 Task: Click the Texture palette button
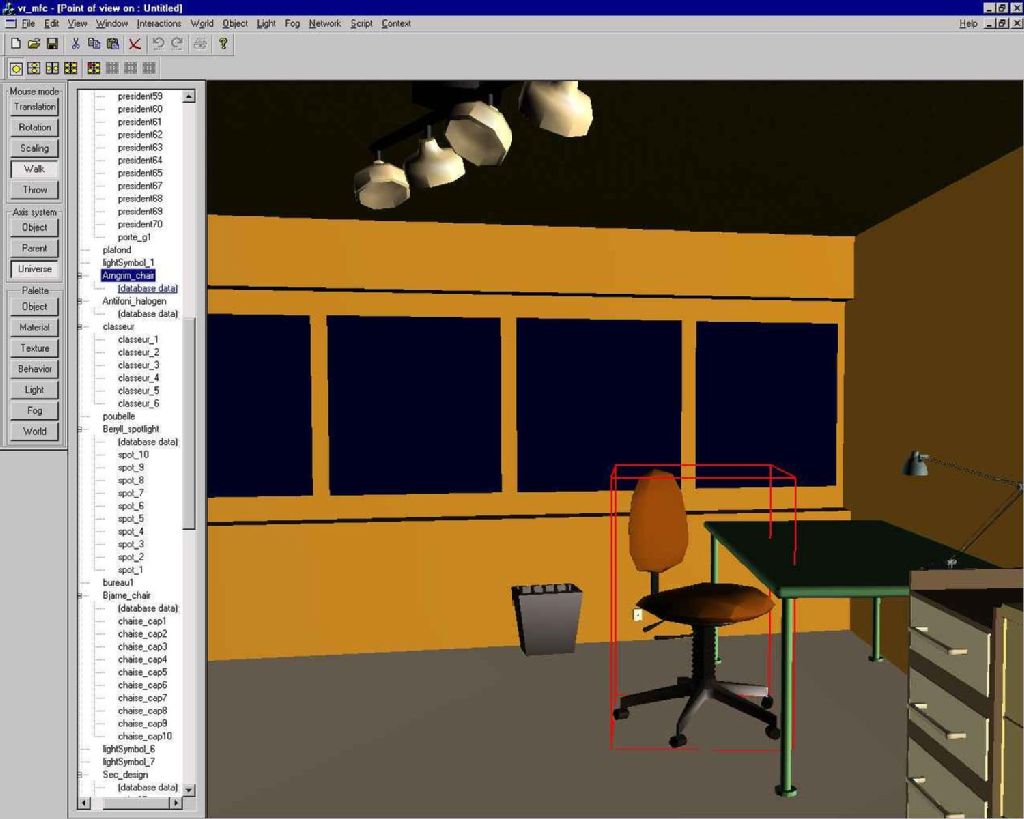(35, 349)
